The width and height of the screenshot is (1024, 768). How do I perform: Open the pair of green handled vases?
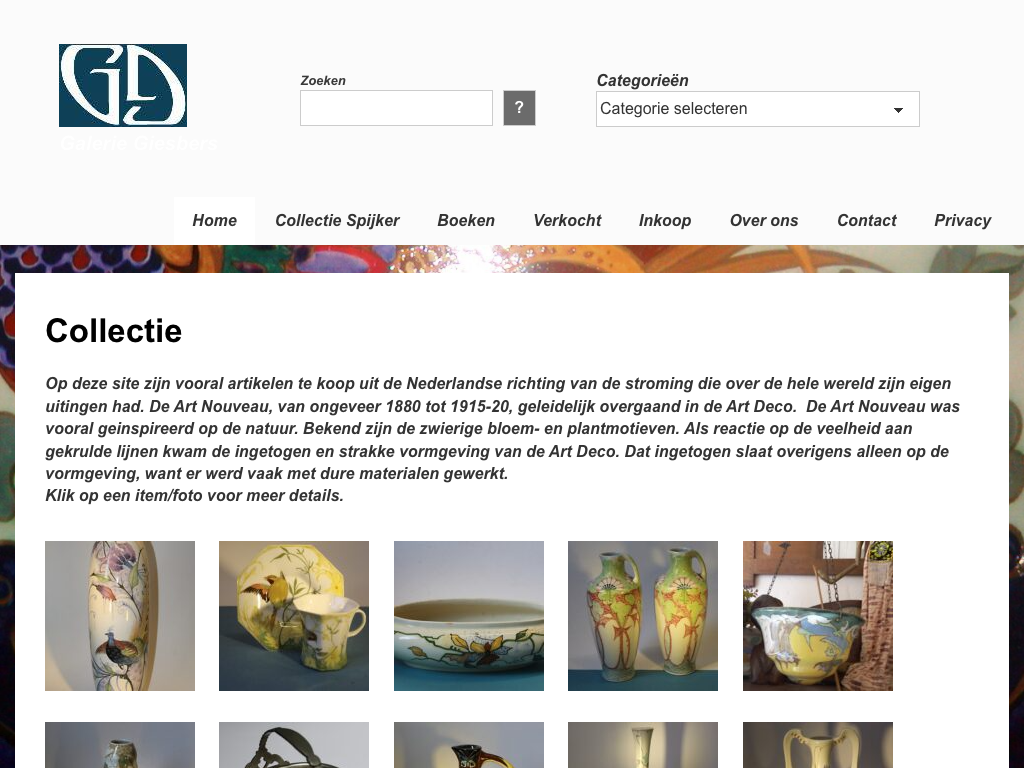(x=643, y=616)
